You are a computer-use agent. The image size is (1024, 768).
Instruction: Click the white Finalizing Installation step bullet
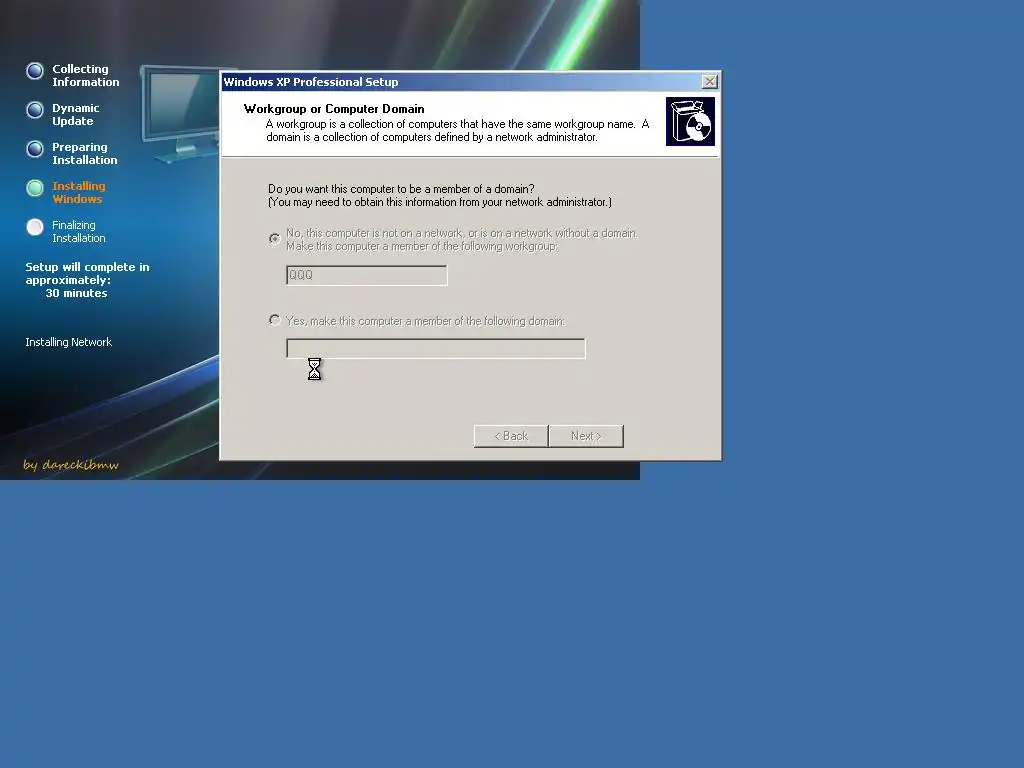click(35, 227)
